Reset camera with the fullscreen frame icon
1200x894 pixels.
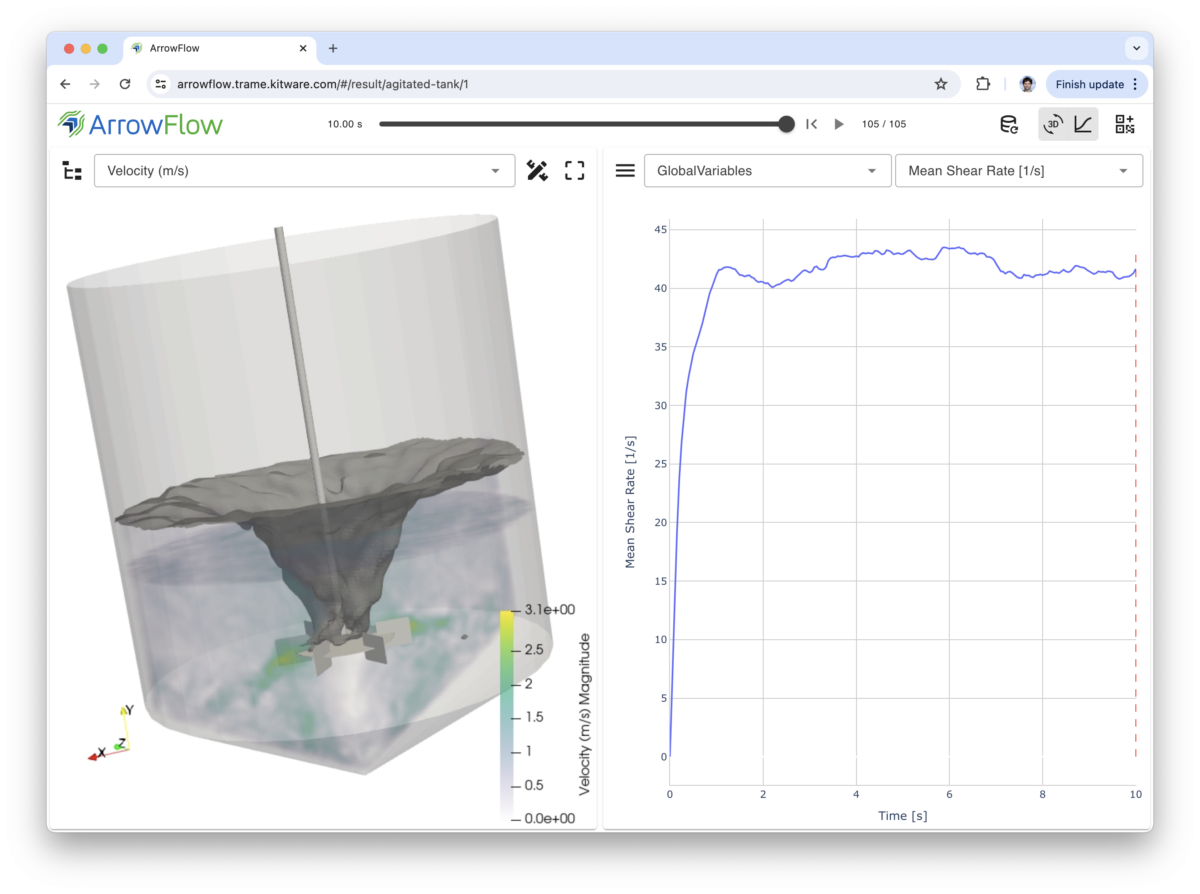coord(574,171)
